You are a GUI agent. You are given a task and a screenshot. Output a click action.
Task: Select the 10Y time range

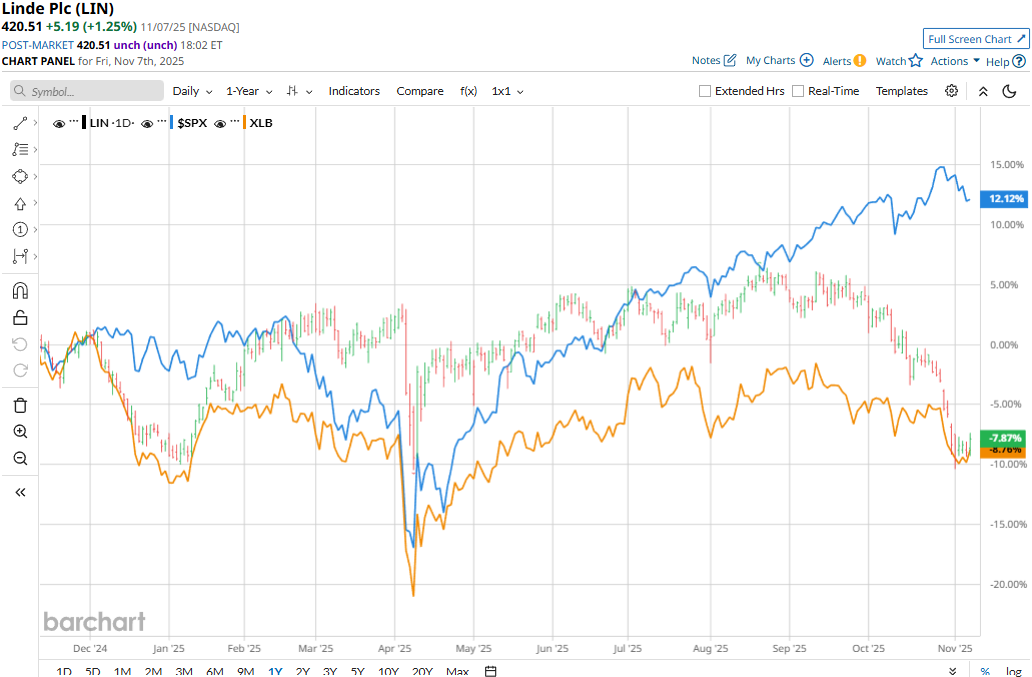(x=388, y=671)
